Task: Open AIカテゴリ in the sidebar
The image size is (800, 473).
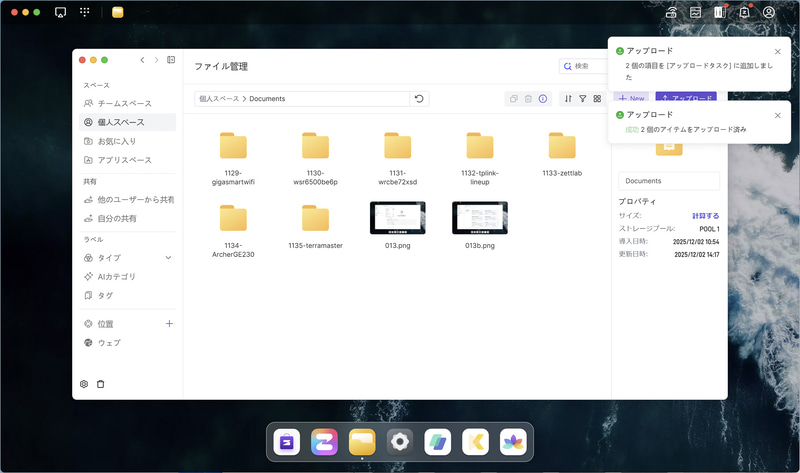Action: 128,277
